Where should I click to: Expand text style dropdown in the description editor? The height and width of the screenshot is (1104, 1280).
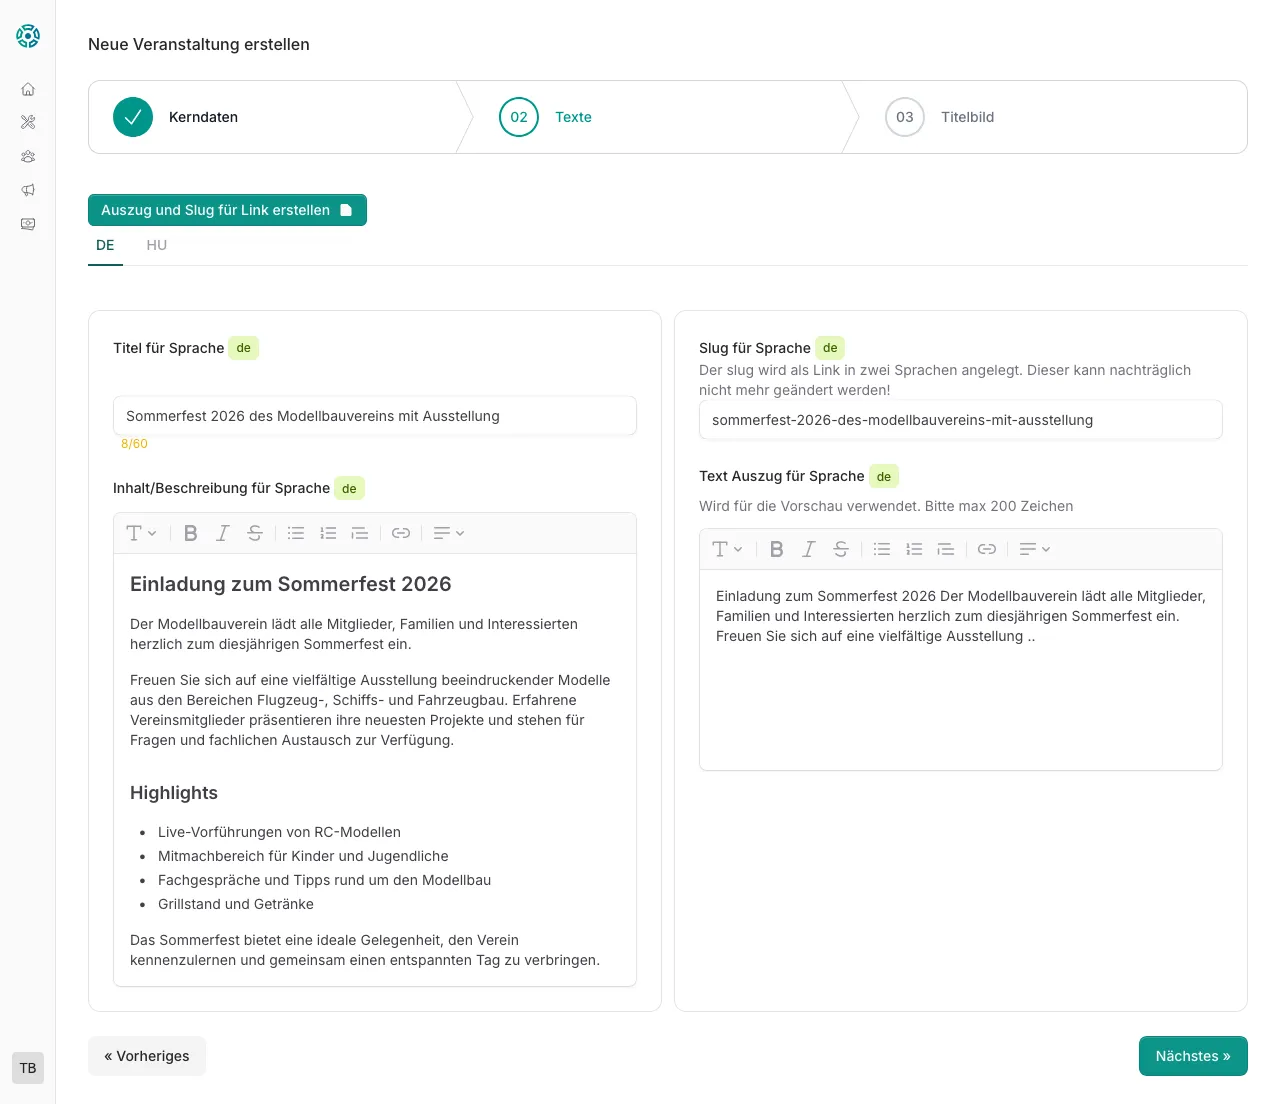tap(141, 533)
